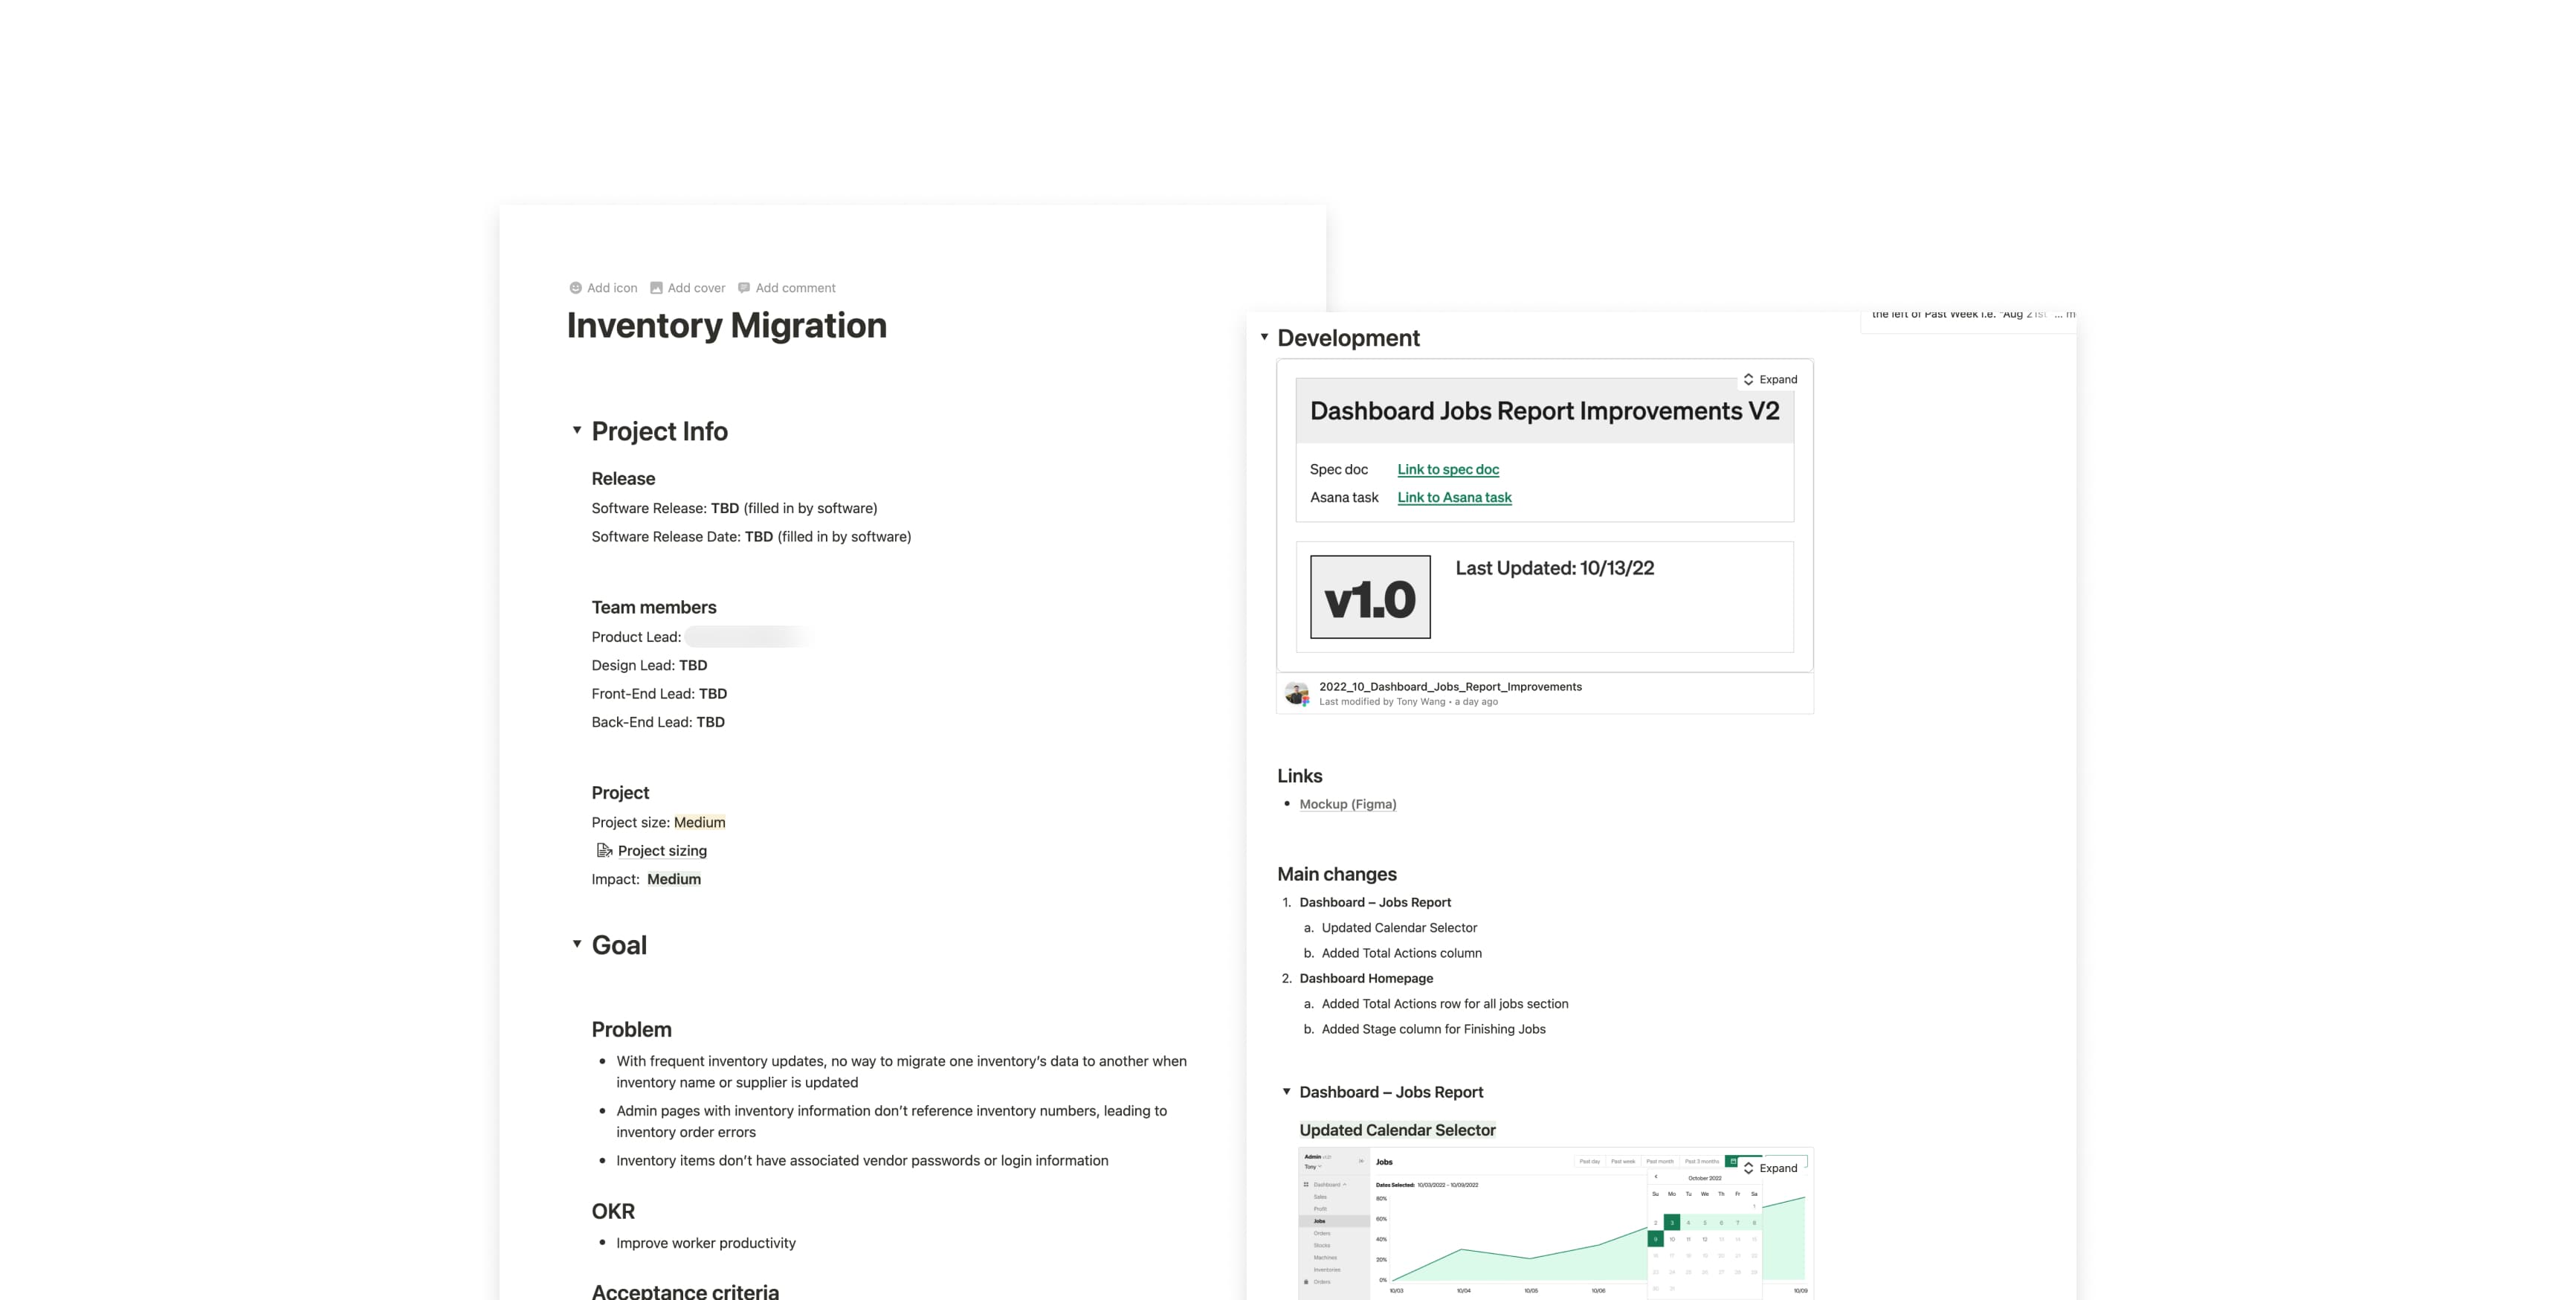Open Sales in the mockup sidebar

click(1320, 1196)
